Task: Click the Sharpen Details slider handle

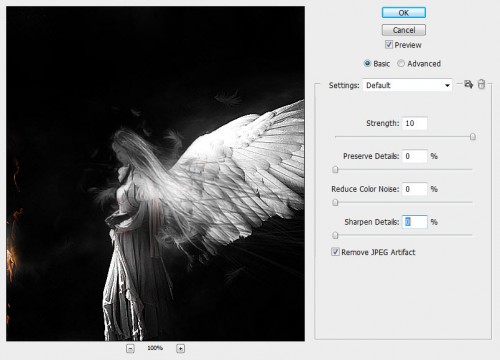Action: (x=335, y=235)
